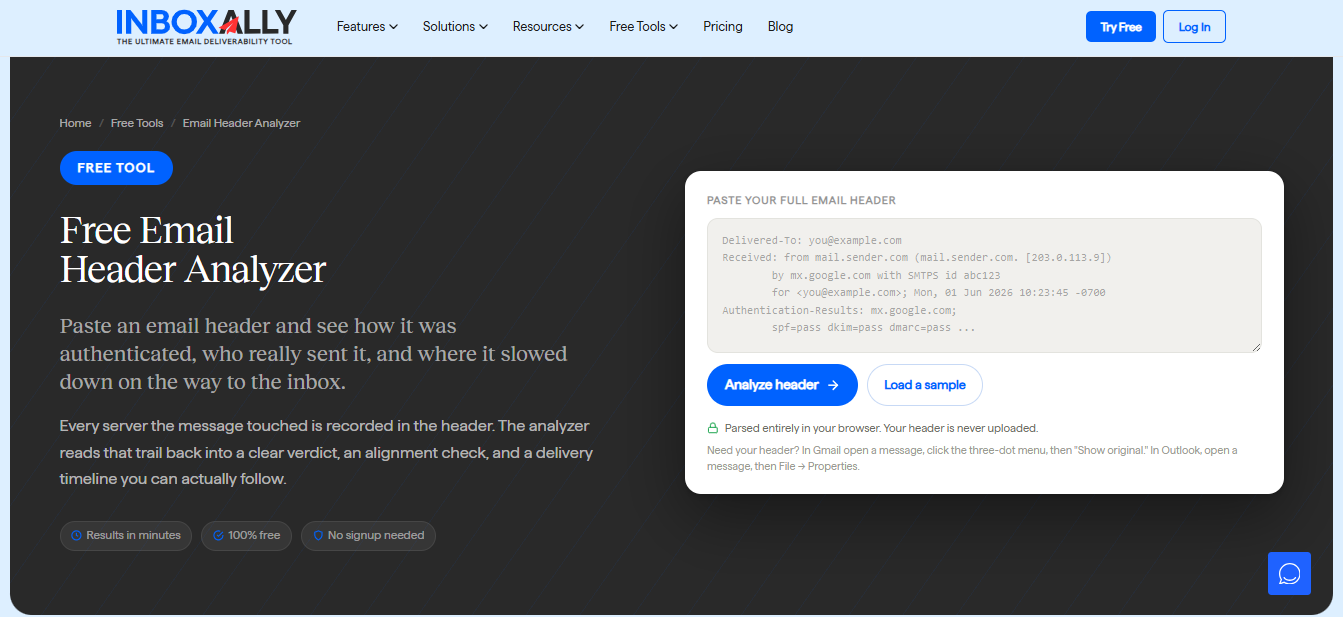Click 'The Ultimate Email Deliverability Tool' tagline
Screen dimensions: 1343x617
[204, 42]
